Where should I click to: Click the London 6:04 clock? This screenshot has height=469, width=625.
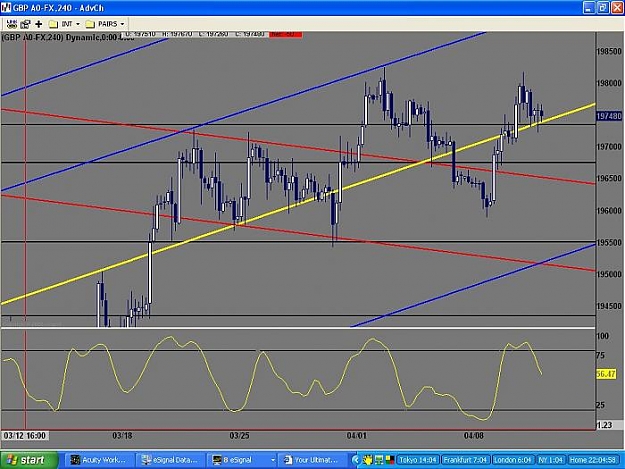click(512, 460)
